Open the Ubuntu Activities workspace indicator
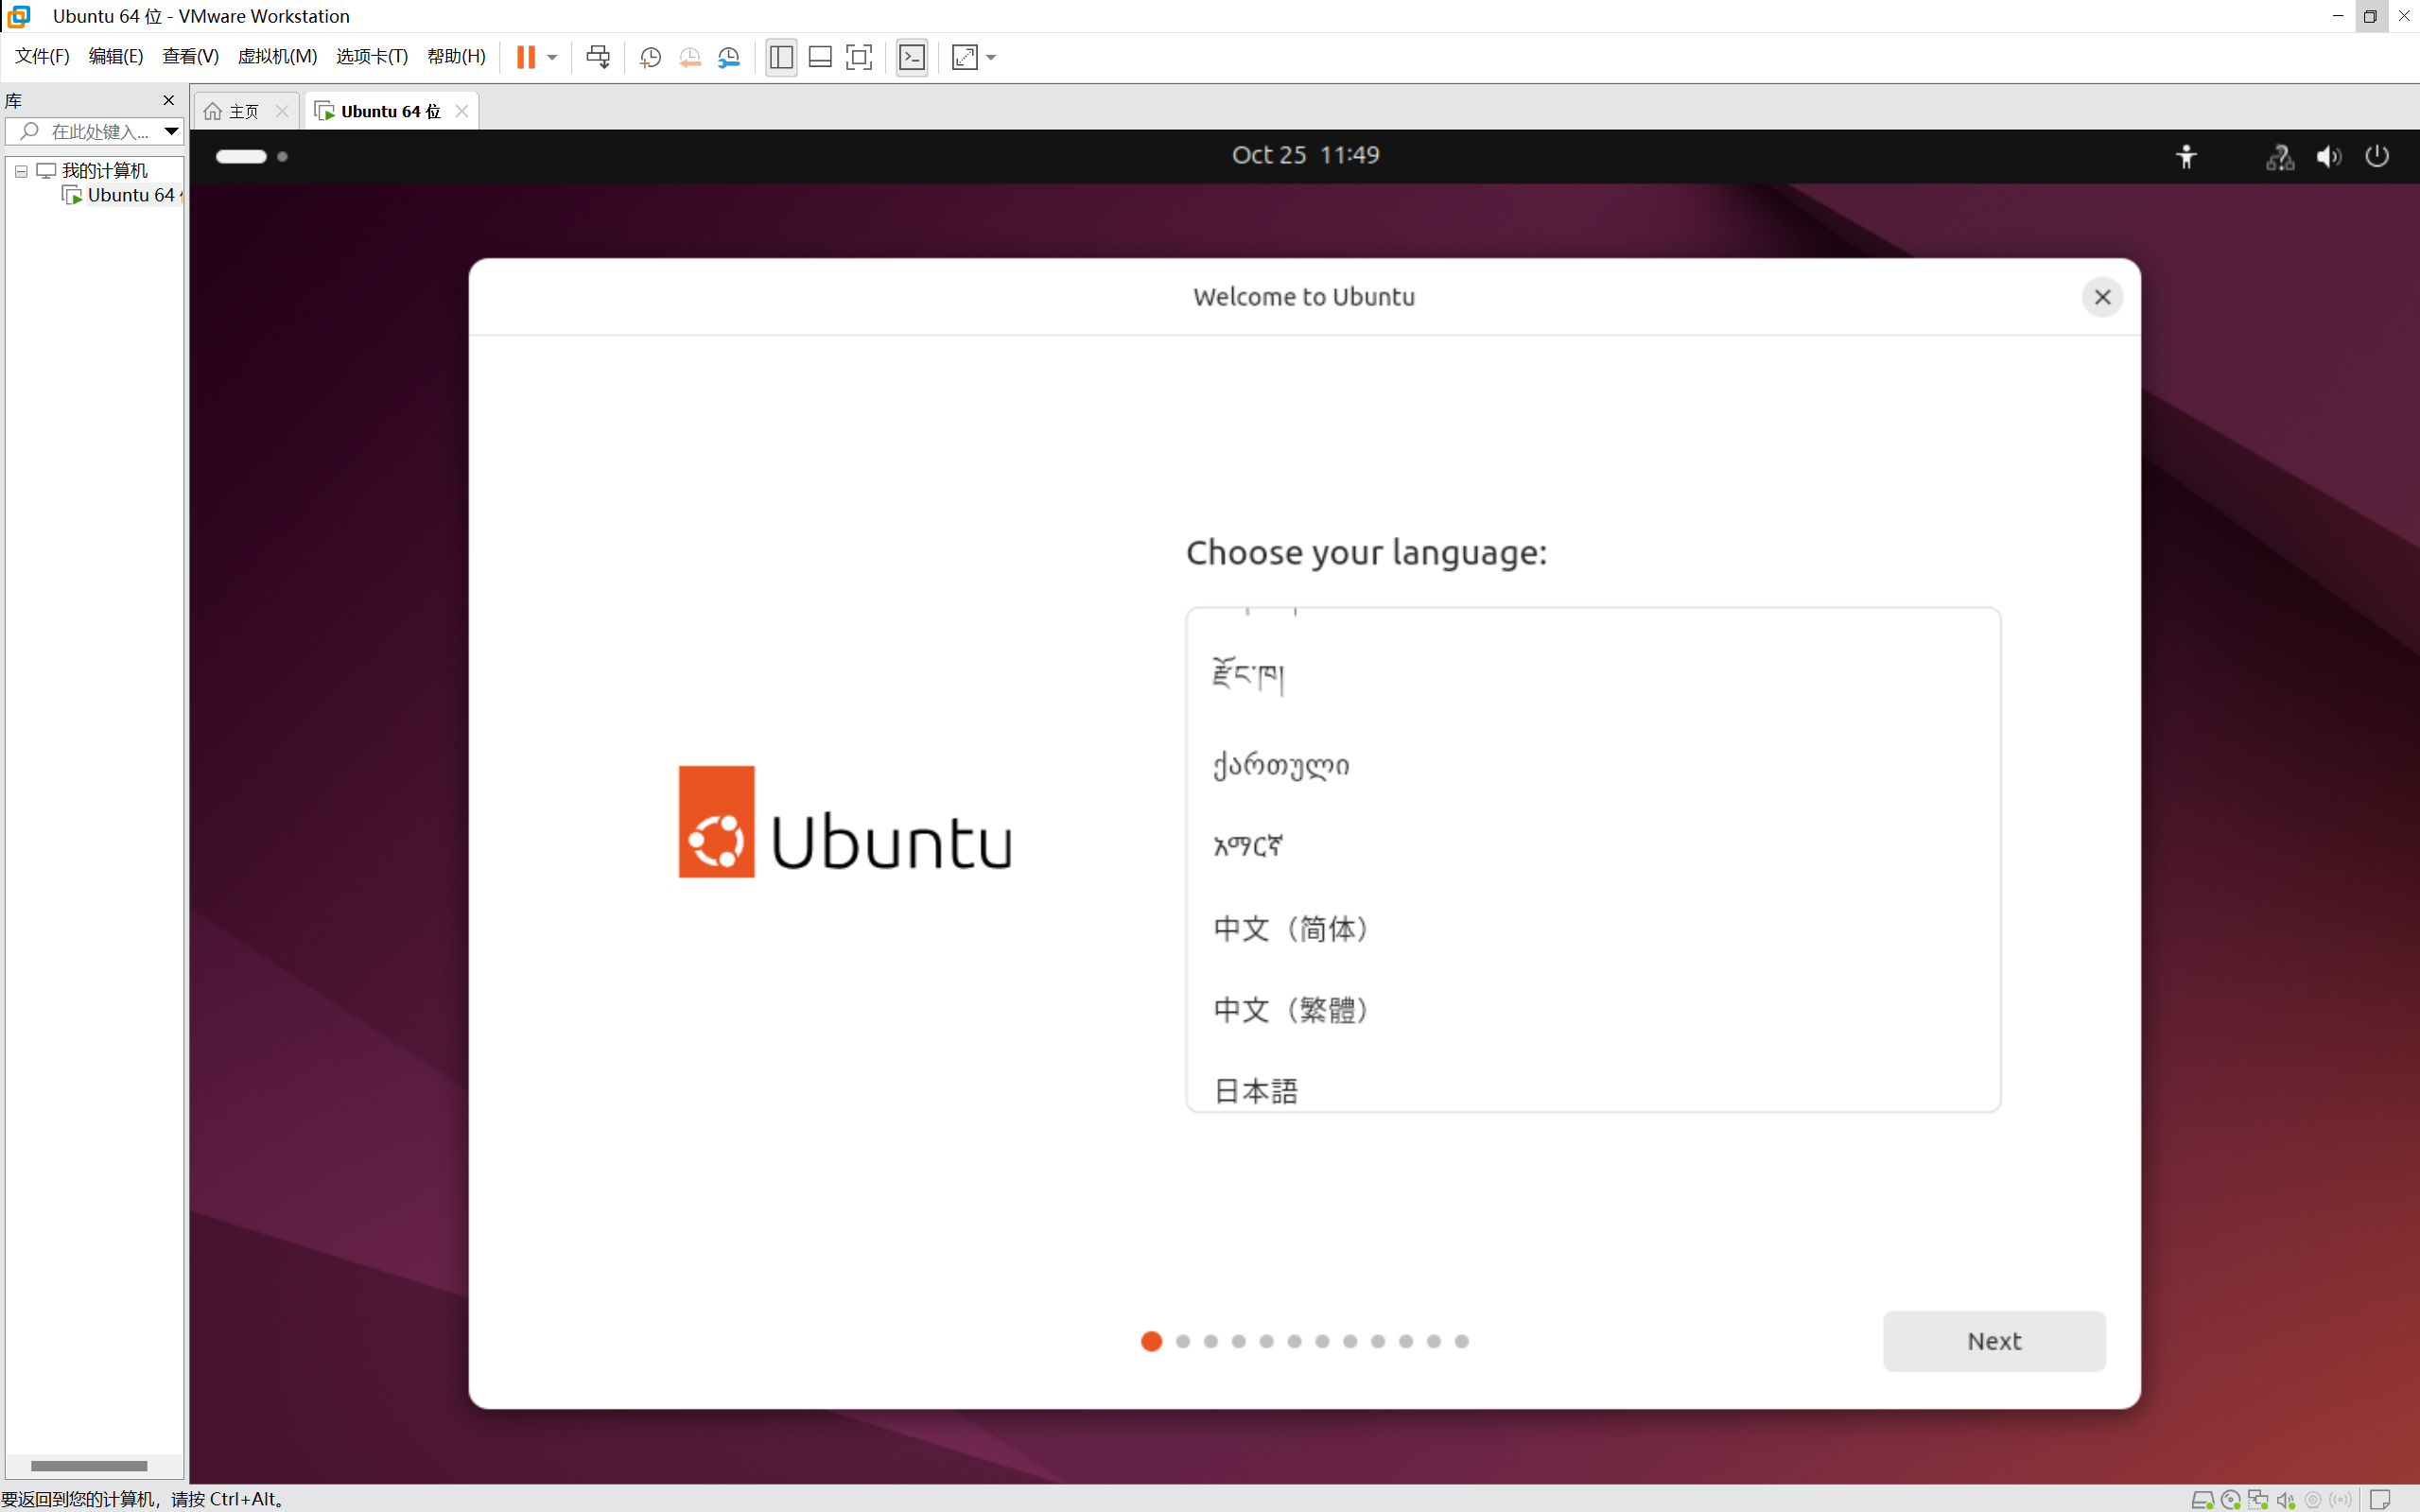The image size is (2420, 1512). point(252,156)
